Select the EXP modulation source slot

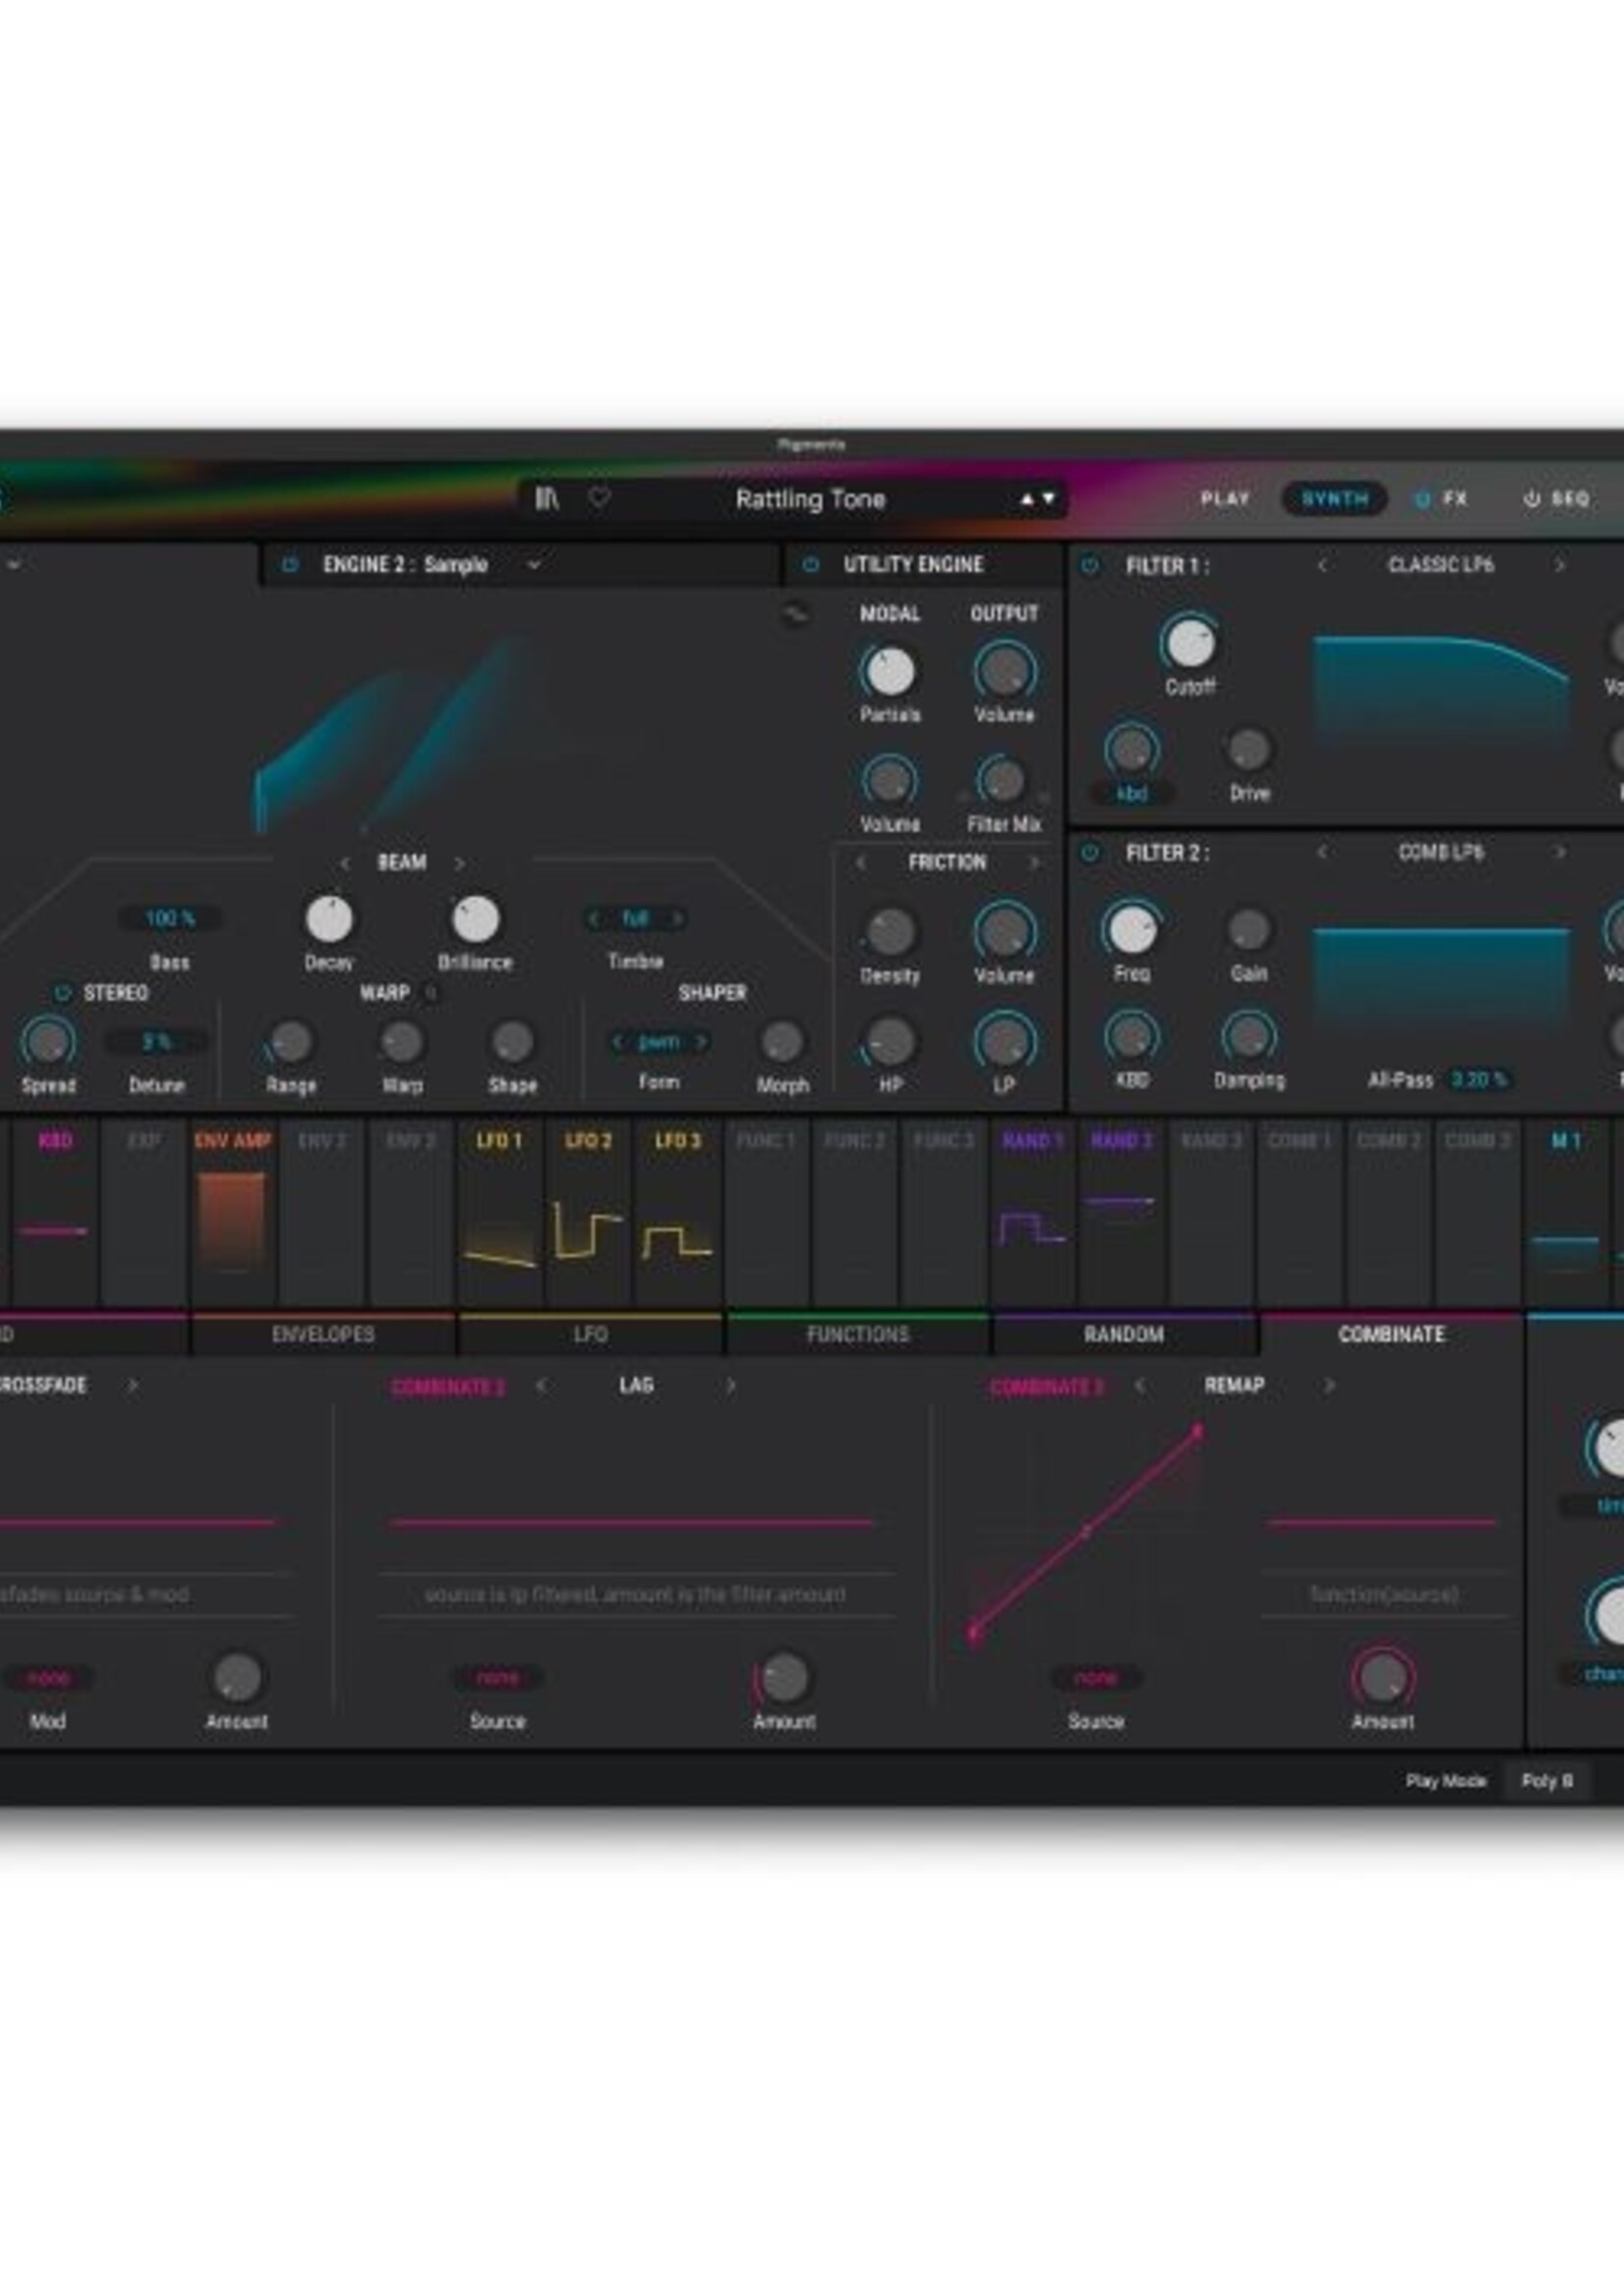point(144,1211)
